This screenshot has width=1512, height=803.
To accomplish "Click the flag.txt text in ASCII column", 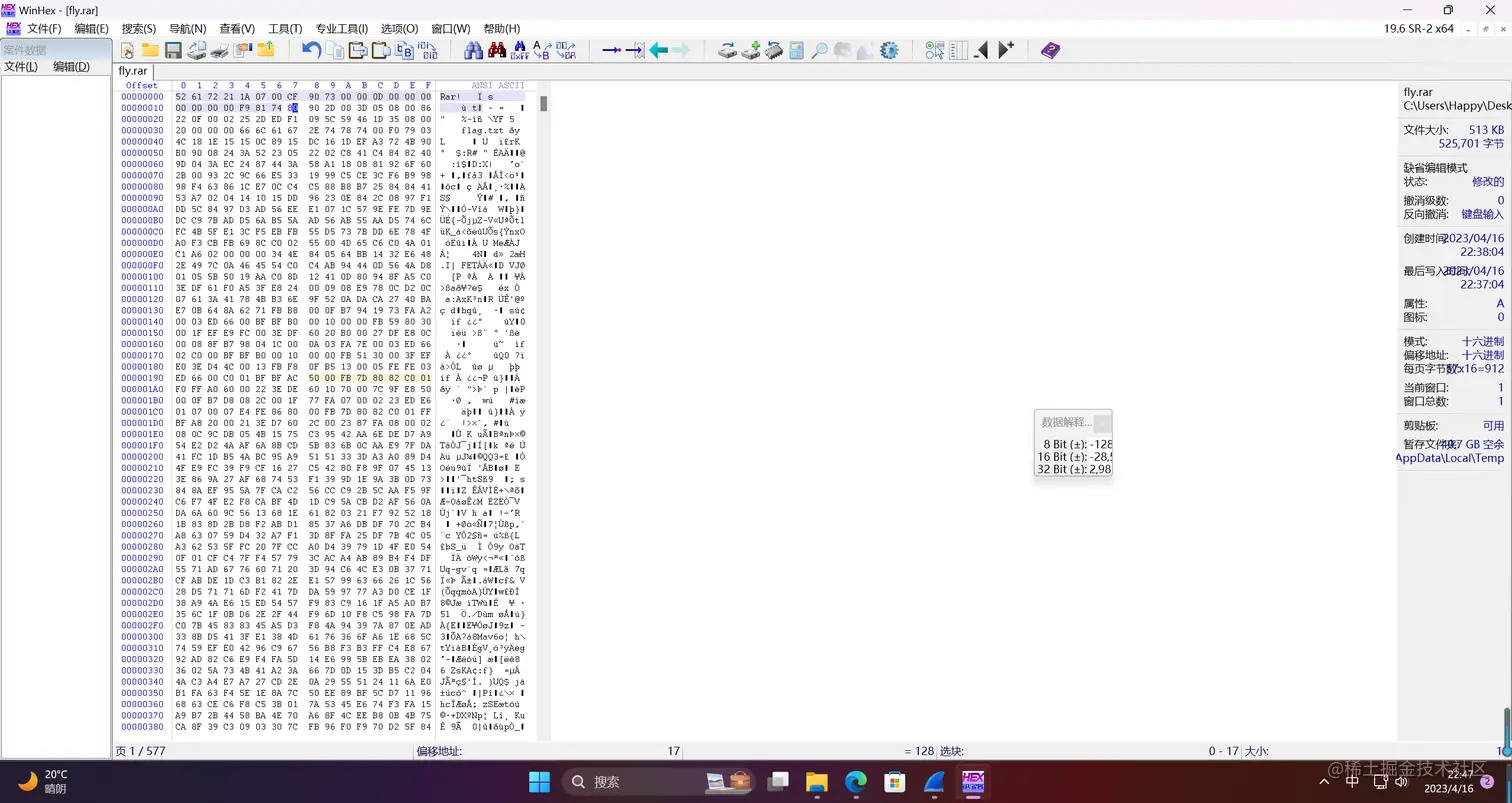I will (x=483, y=130).
